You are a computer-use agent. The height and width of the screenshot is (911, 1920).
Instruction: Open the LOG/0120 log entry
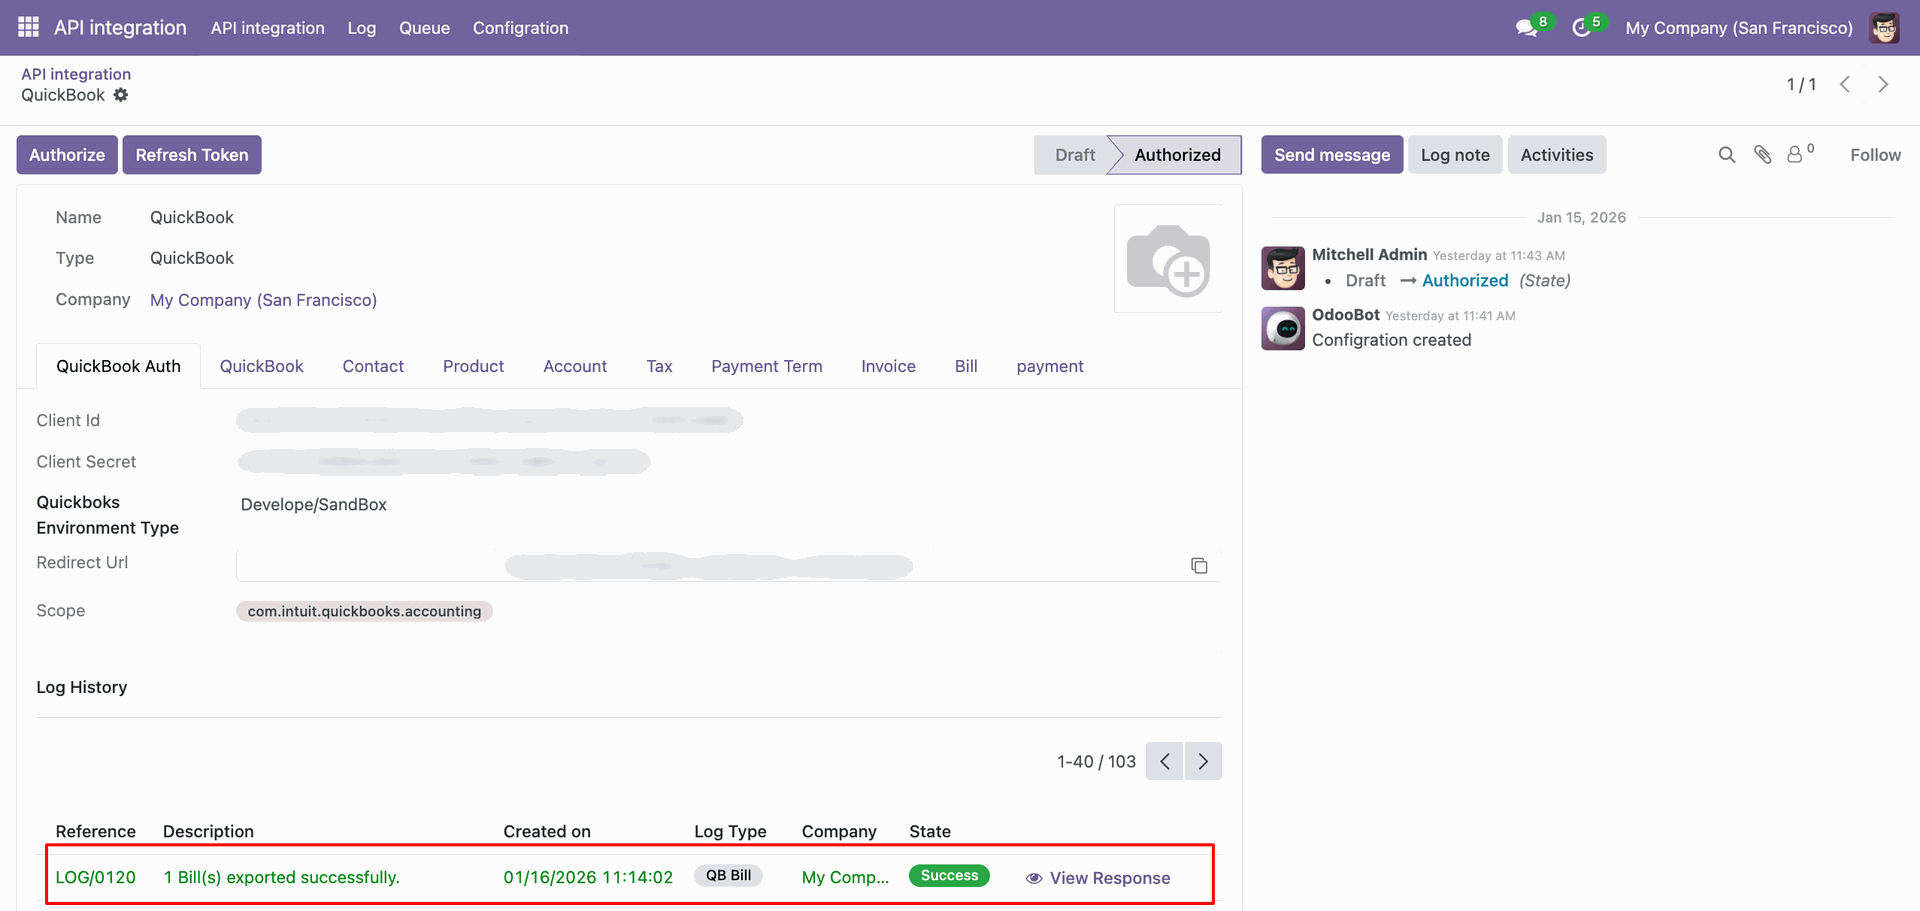pos(96,877)
